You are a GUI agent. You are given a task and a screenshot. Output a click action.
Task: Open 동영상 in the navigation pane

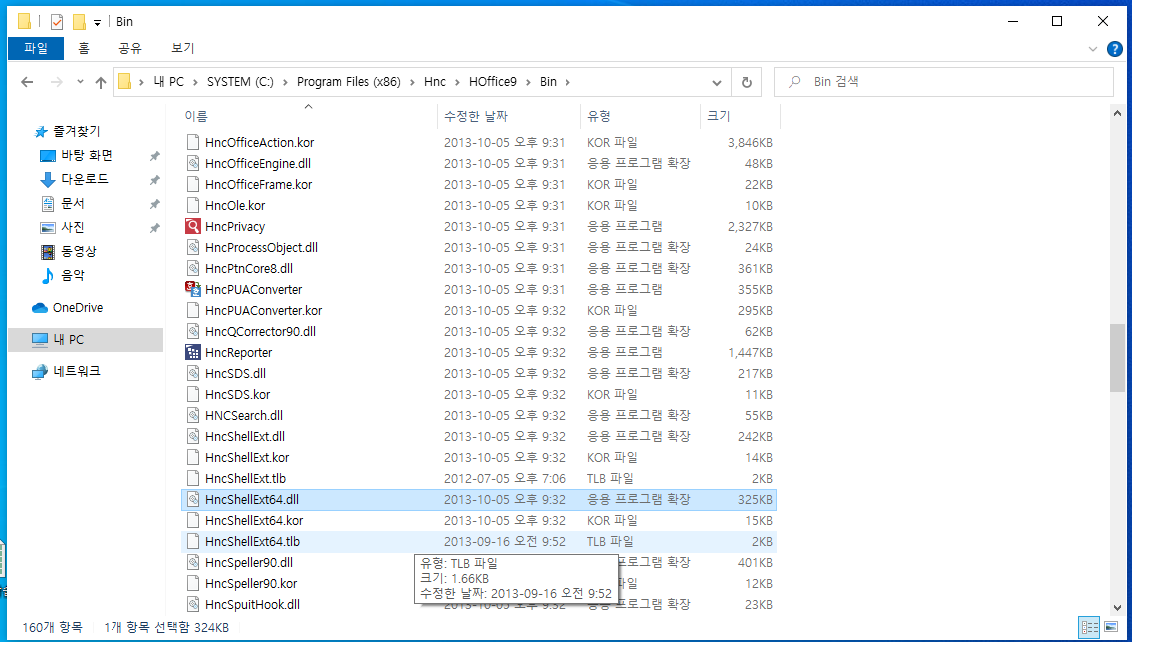pyautogui.click(x=79, y=252)
